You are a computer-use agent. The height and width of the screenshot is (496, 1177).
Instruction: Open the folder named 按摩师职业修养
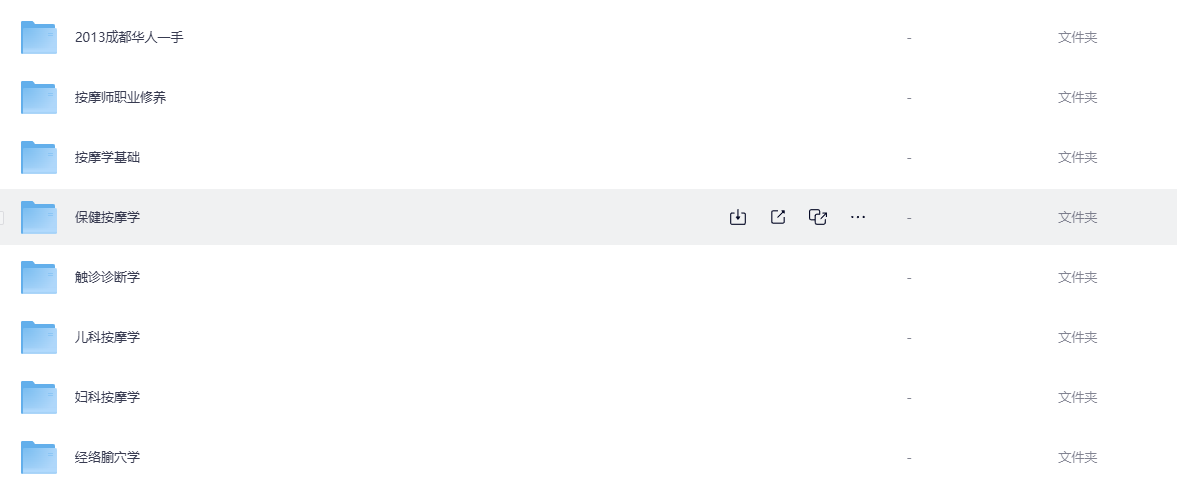coord(120,98)
